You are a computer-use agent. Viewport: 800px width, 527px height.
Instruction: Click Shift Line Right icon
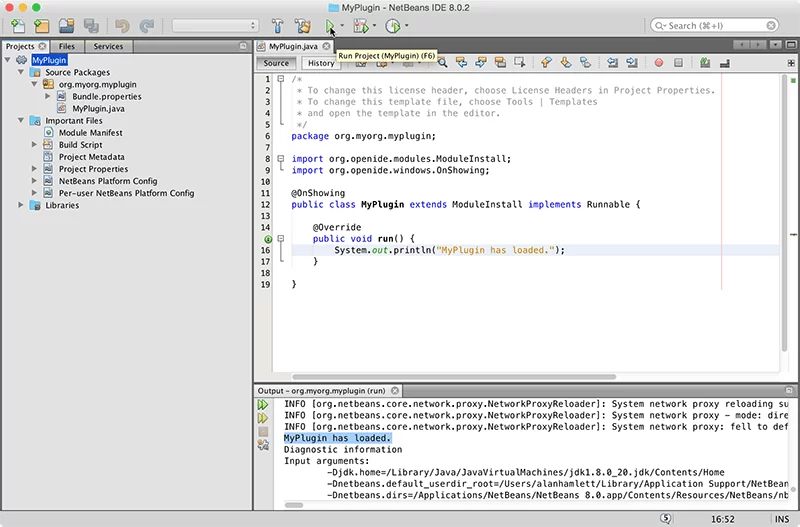(632, 63)
